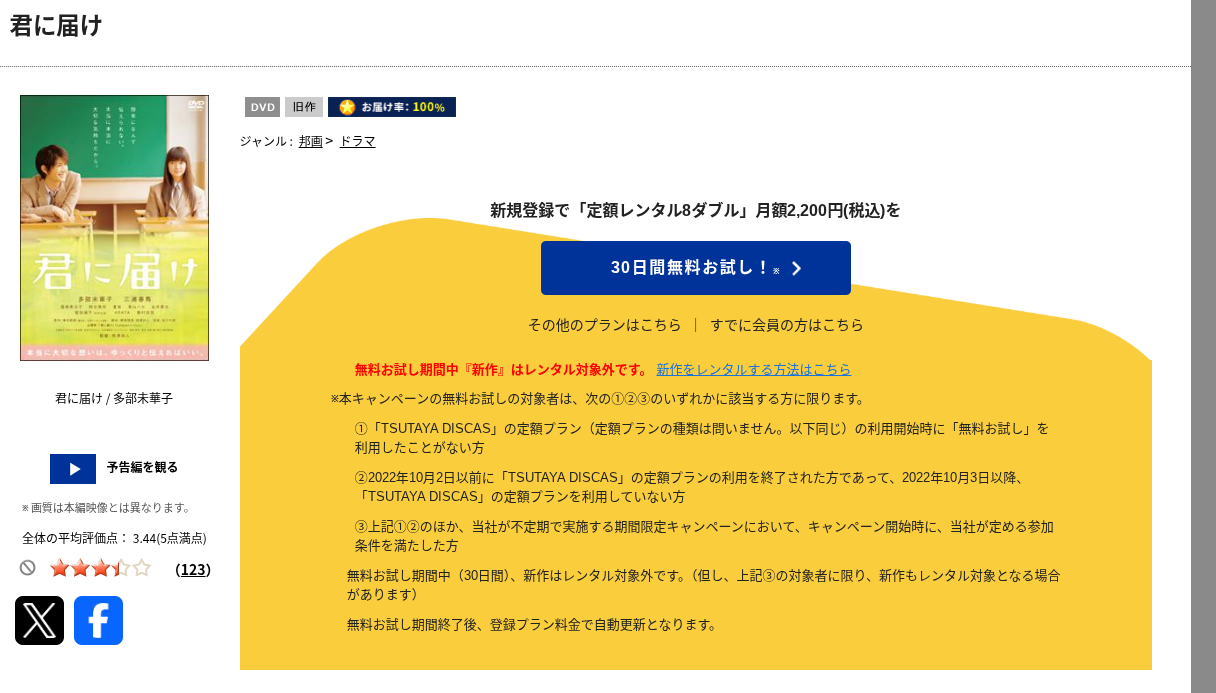Click the DVD badge
1216x693 pixels.
pyautogui.click(x=262, y=107)
